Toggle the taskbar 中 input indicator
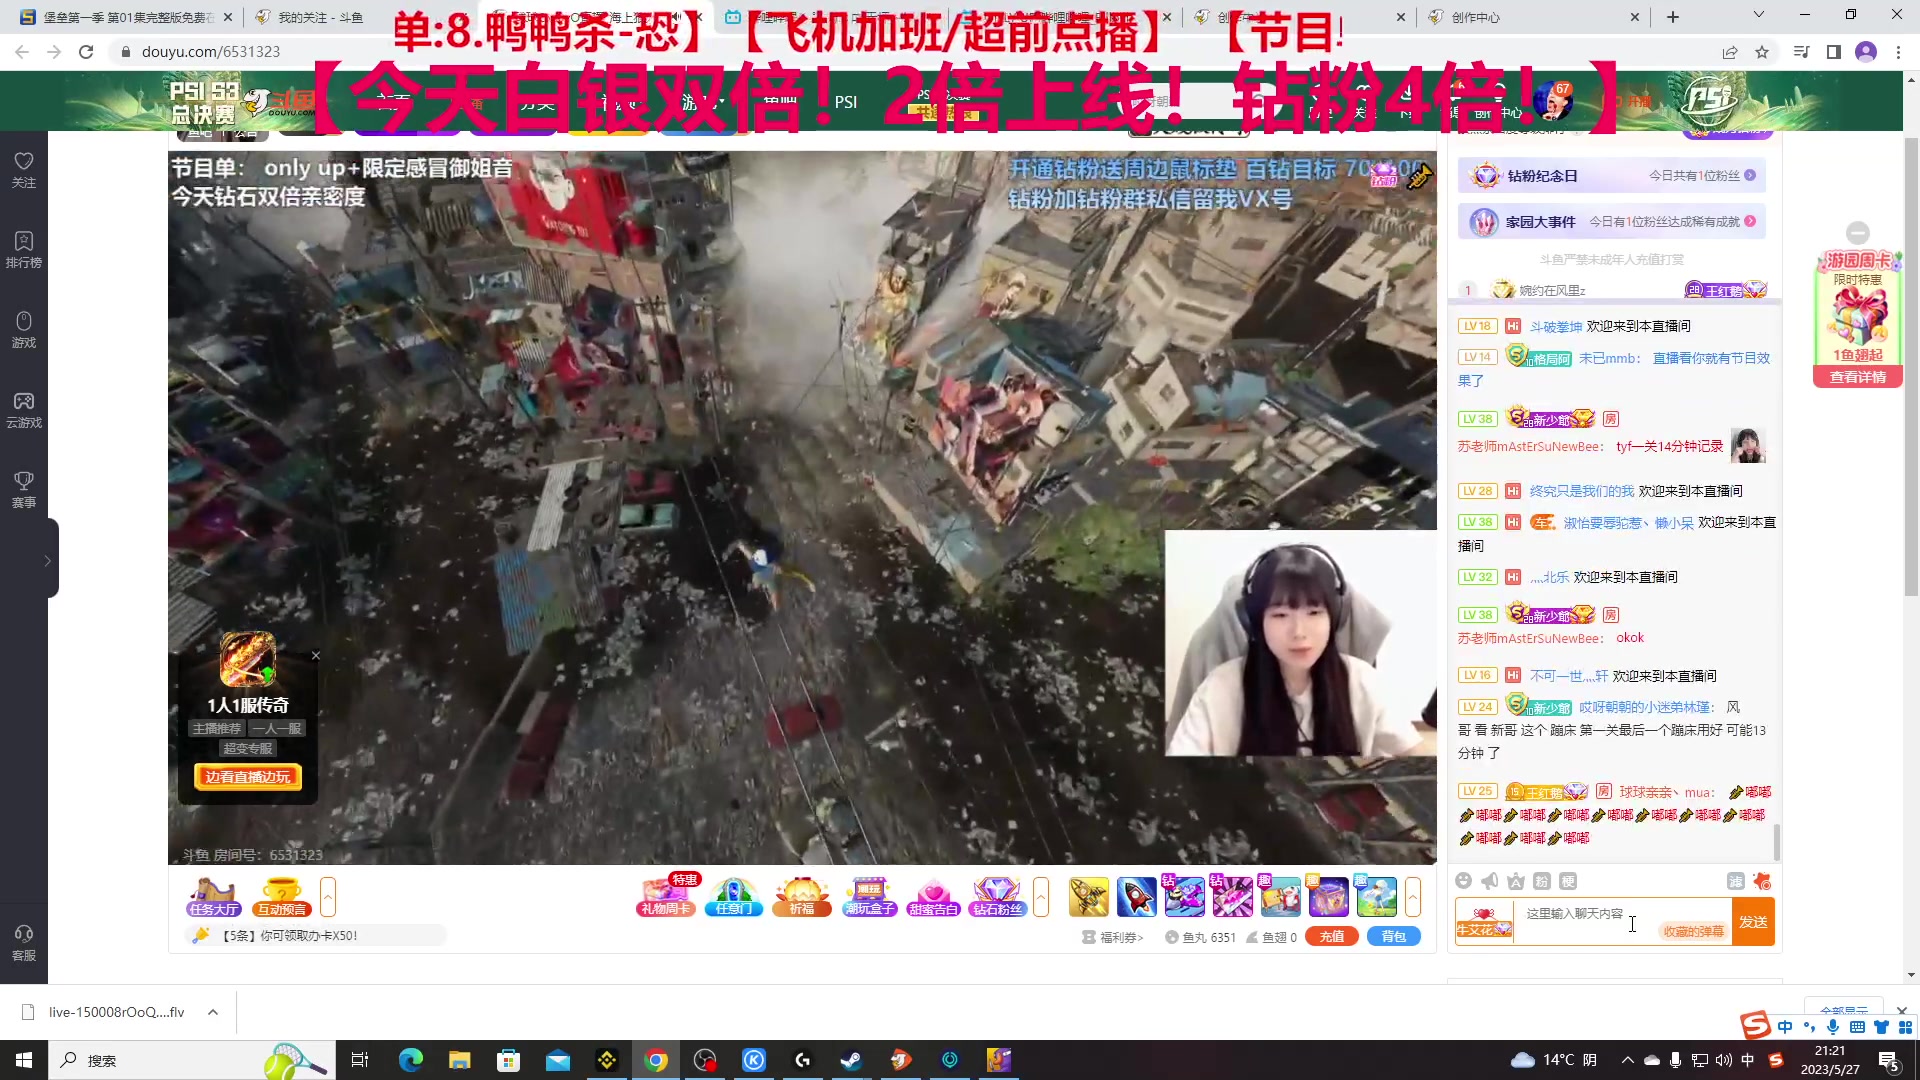1920x1080 pixels. [x=1747, y=1060]
